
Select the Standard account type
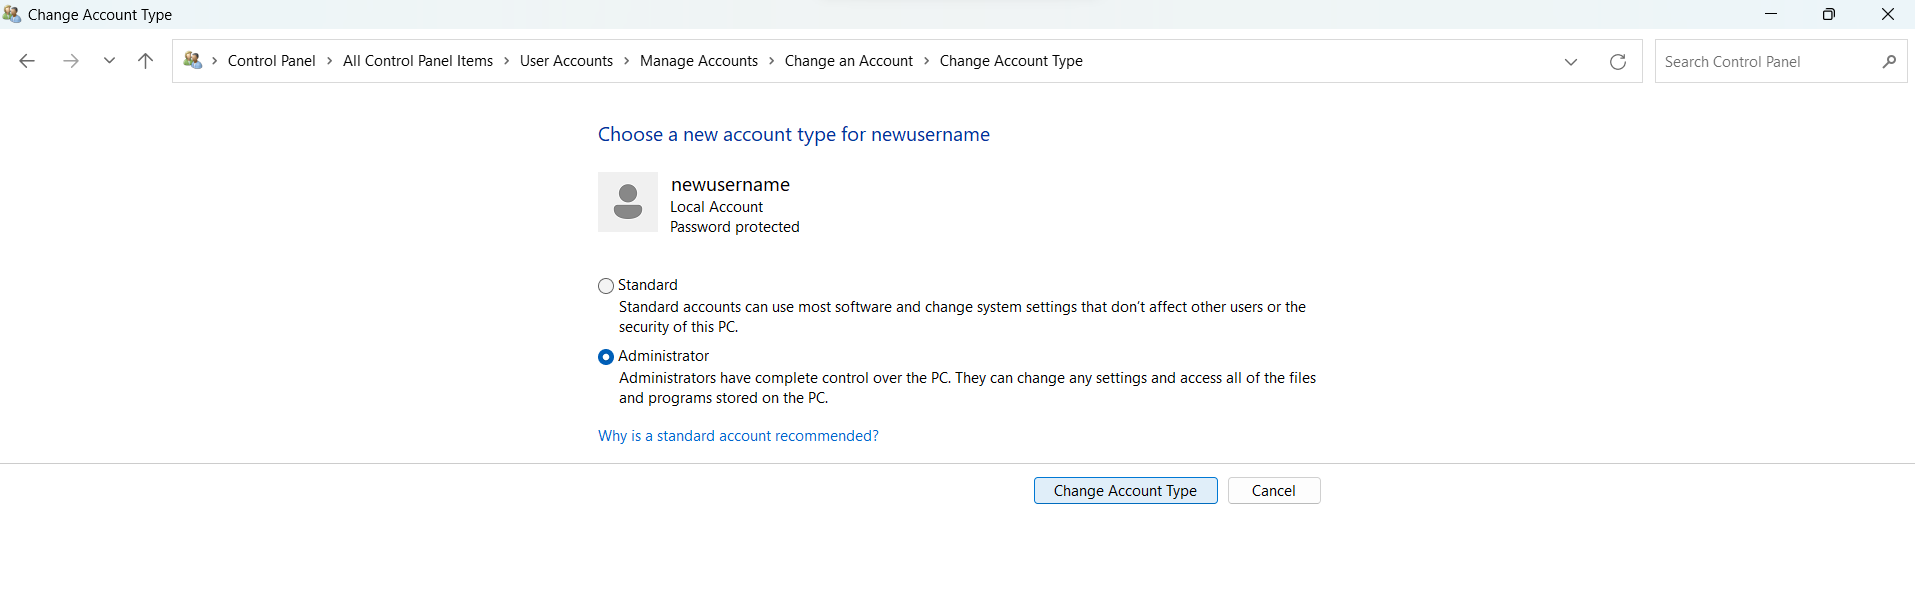(x=606, y=286)
